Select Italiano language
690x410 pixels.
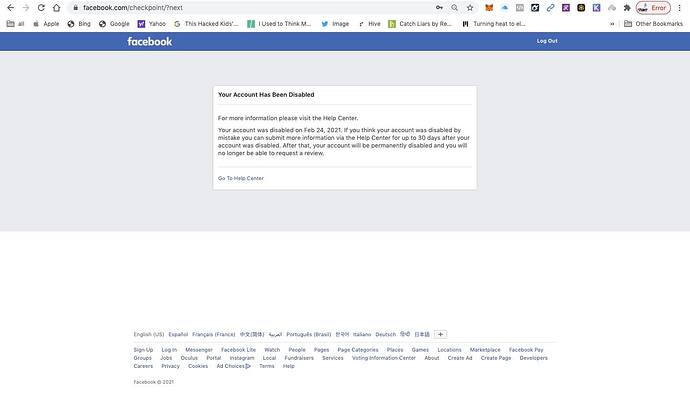click(362, 334)
